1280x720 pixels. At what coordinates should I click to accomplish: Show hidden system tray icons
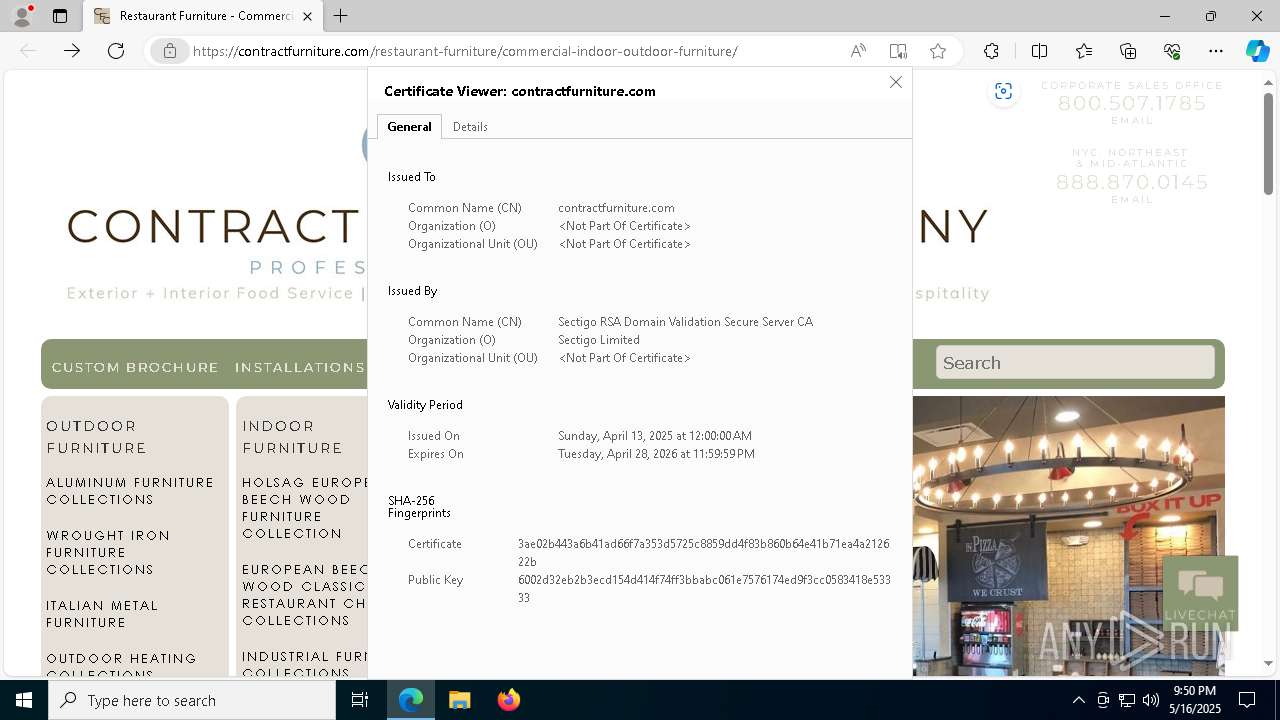(1078, 700)
